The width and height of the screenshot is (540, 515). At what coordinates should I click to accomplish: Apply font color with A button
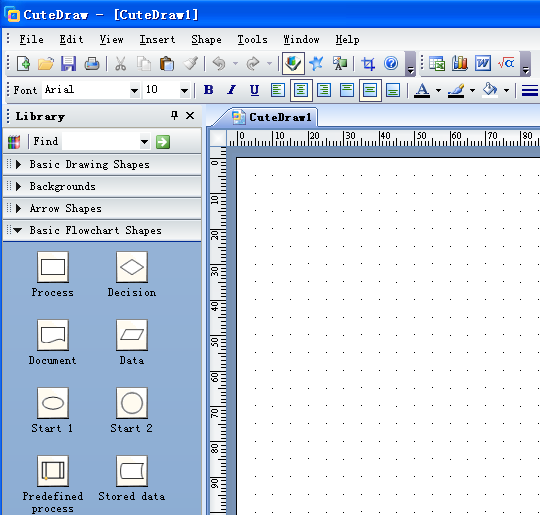422,90
